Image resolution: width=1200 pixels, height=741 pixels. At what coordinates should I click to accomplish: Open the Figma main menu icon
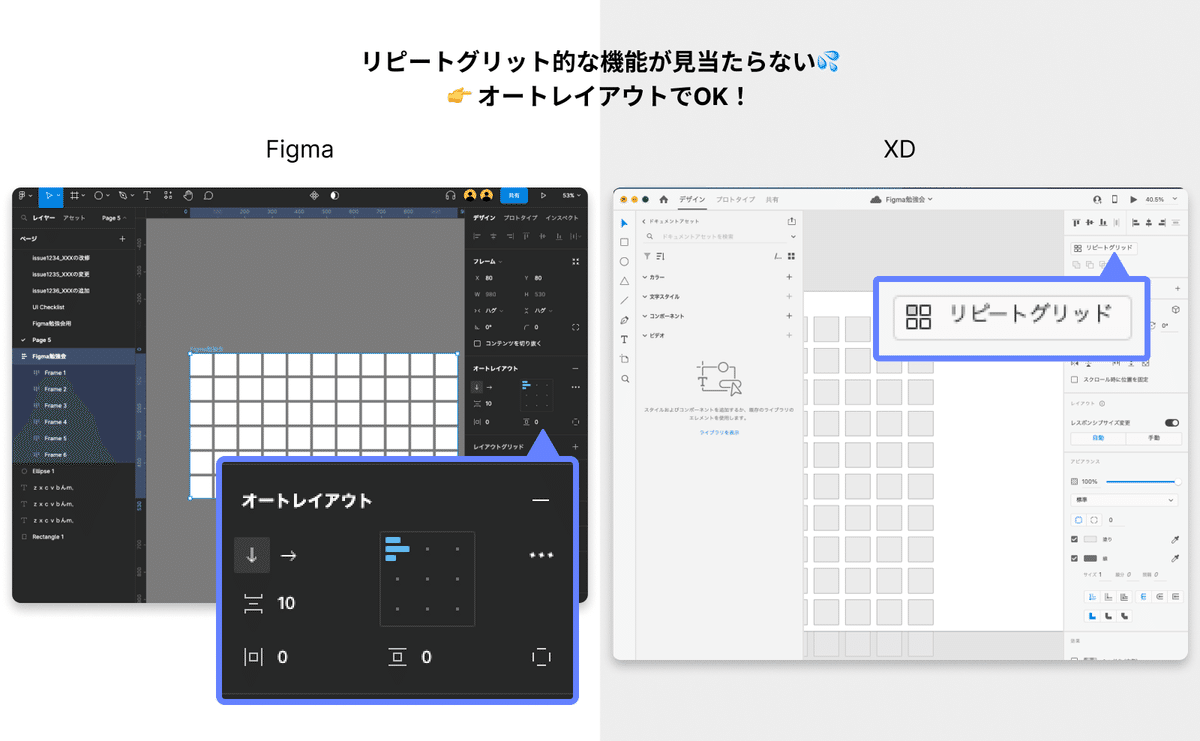click(x=25, y=196)
